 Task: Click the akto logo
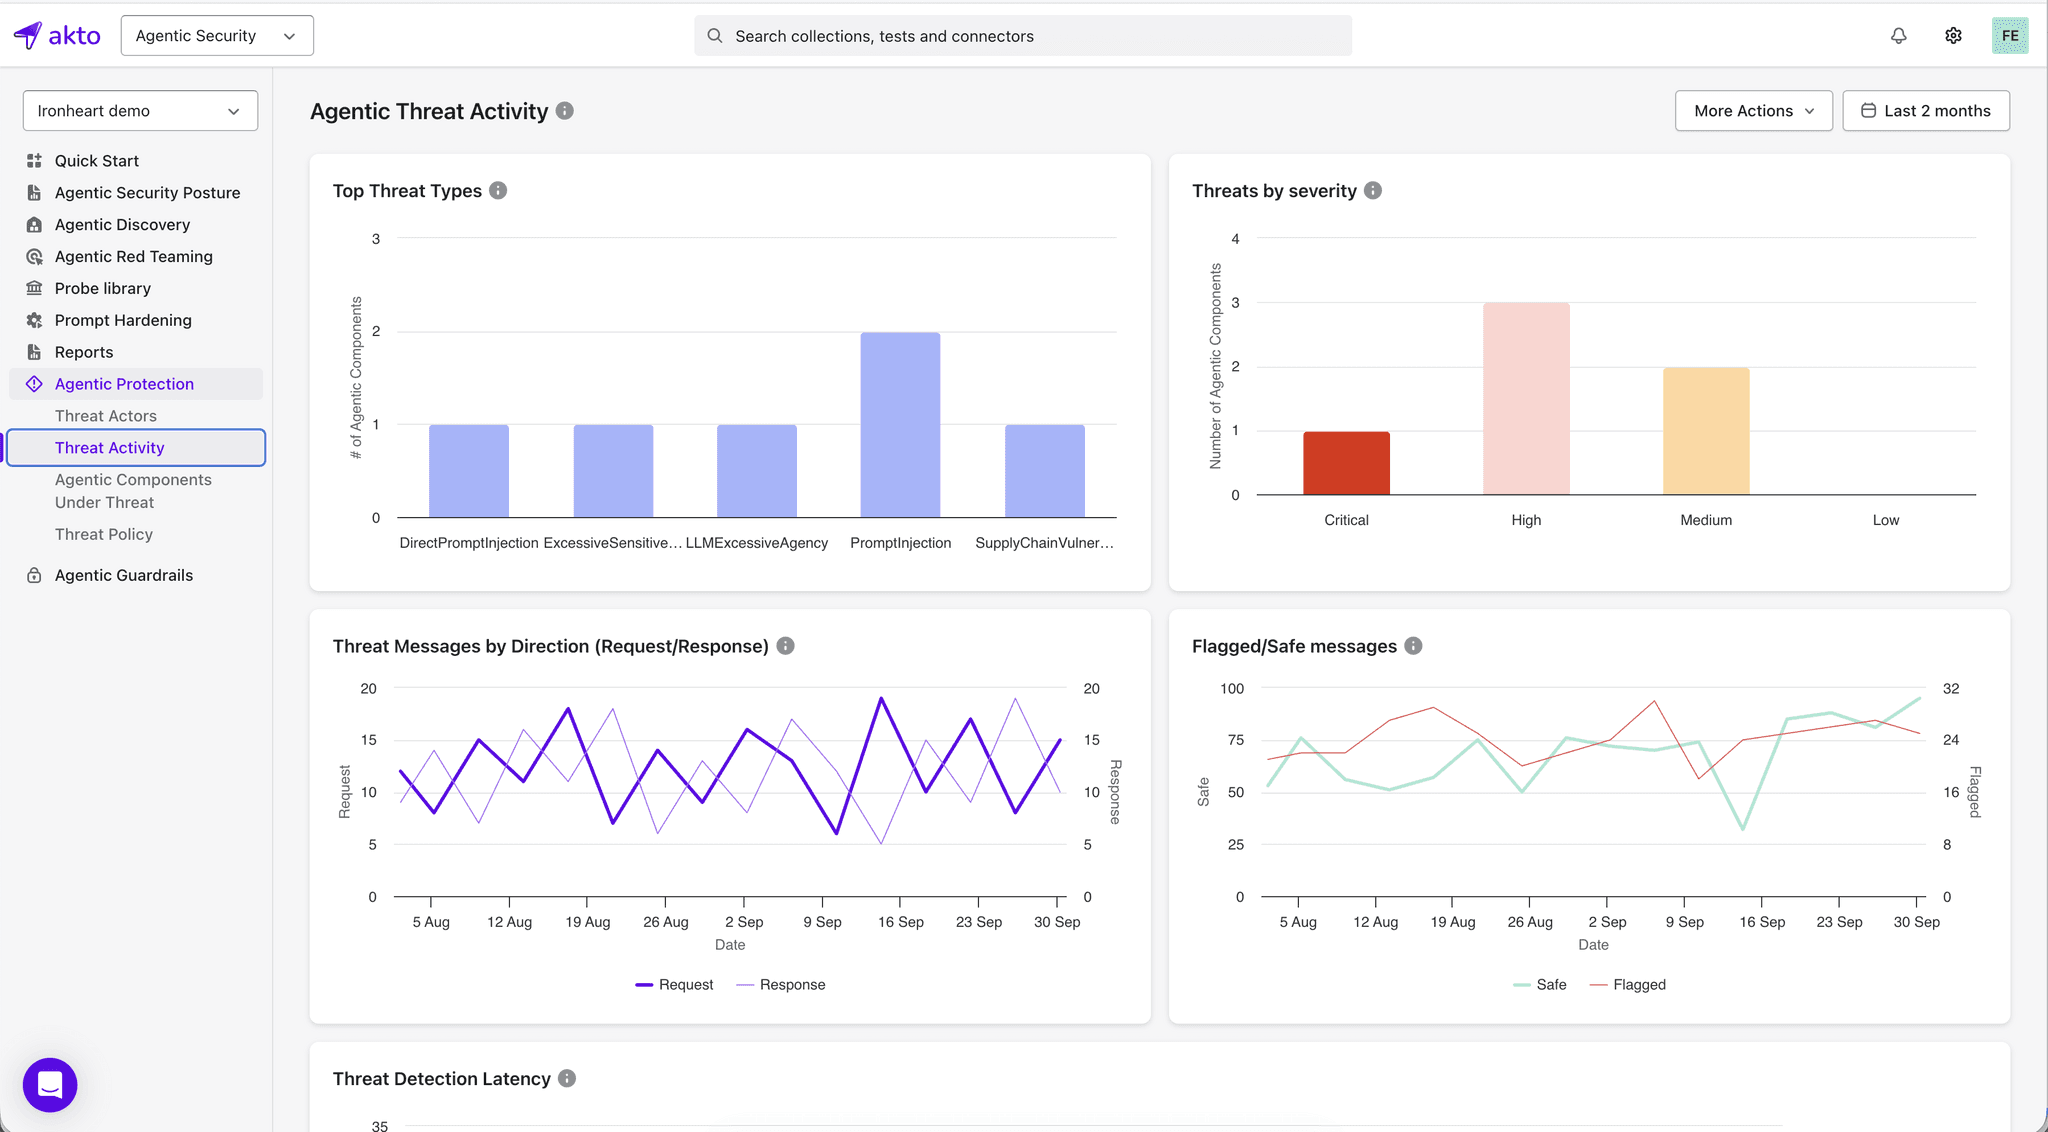[58, 36]
